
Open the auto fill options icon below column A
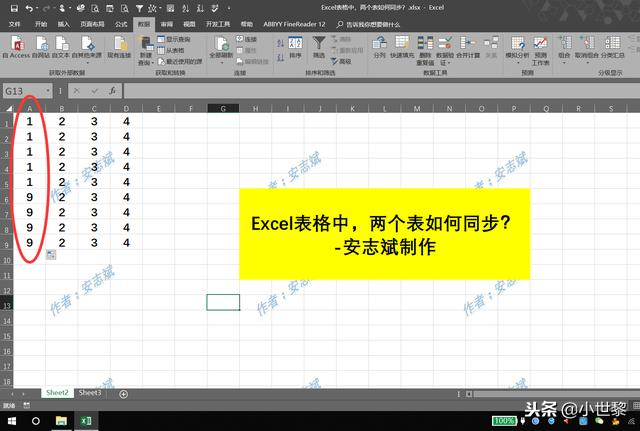point(51,255)
